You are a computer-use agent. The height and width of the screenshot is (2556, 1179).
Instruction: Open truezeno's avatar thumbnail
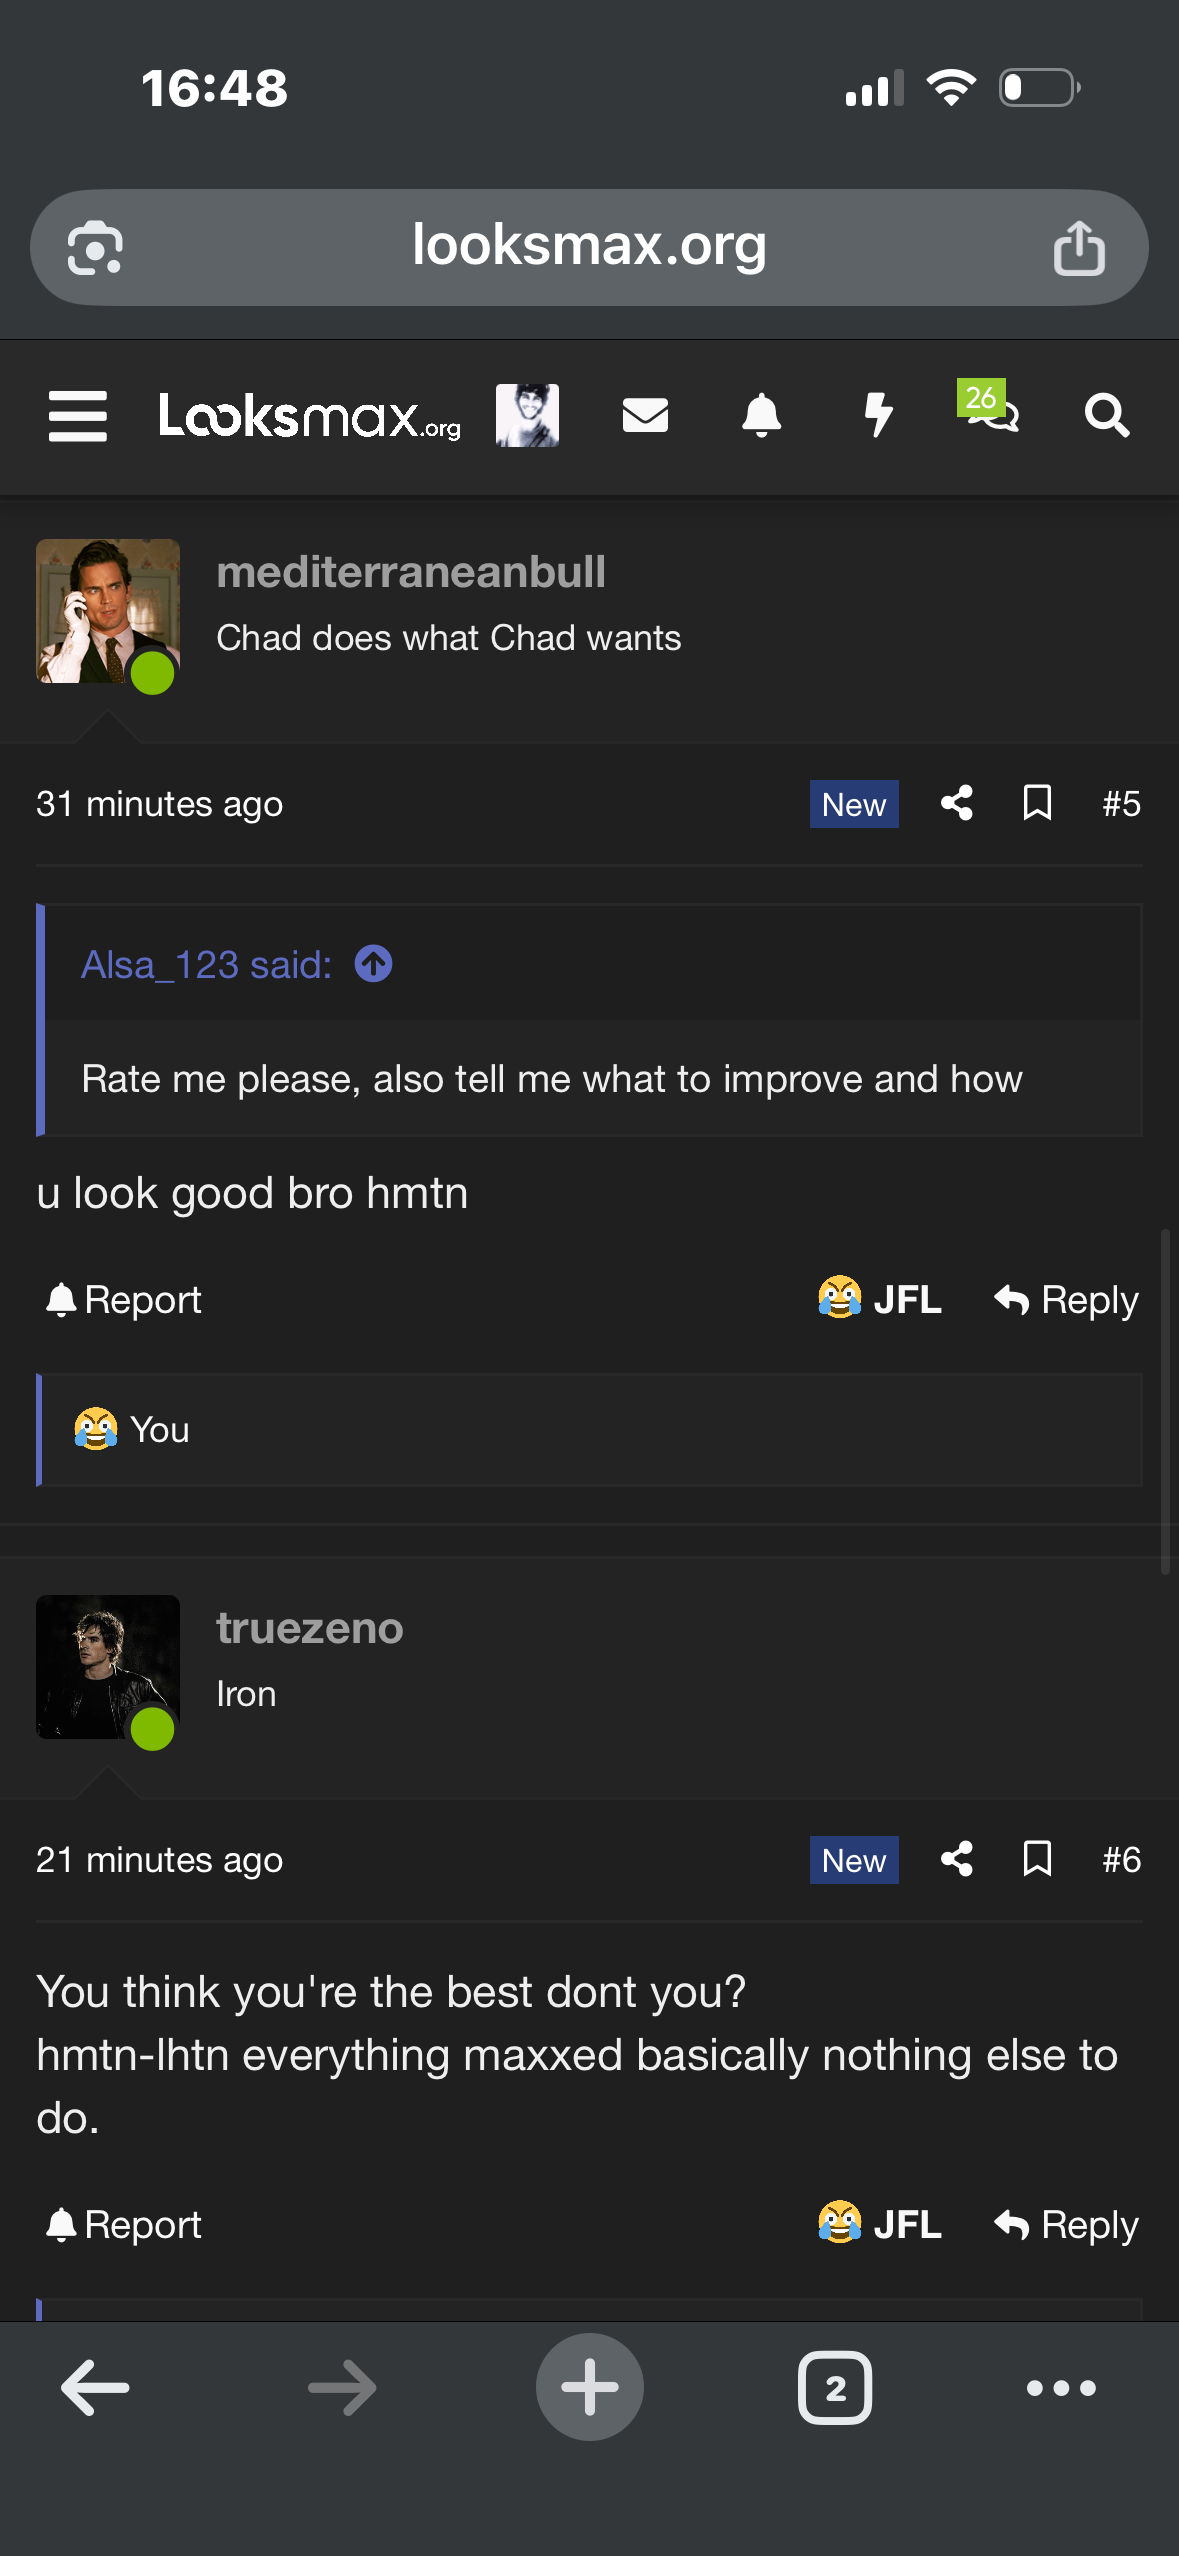coord(108,1667)
